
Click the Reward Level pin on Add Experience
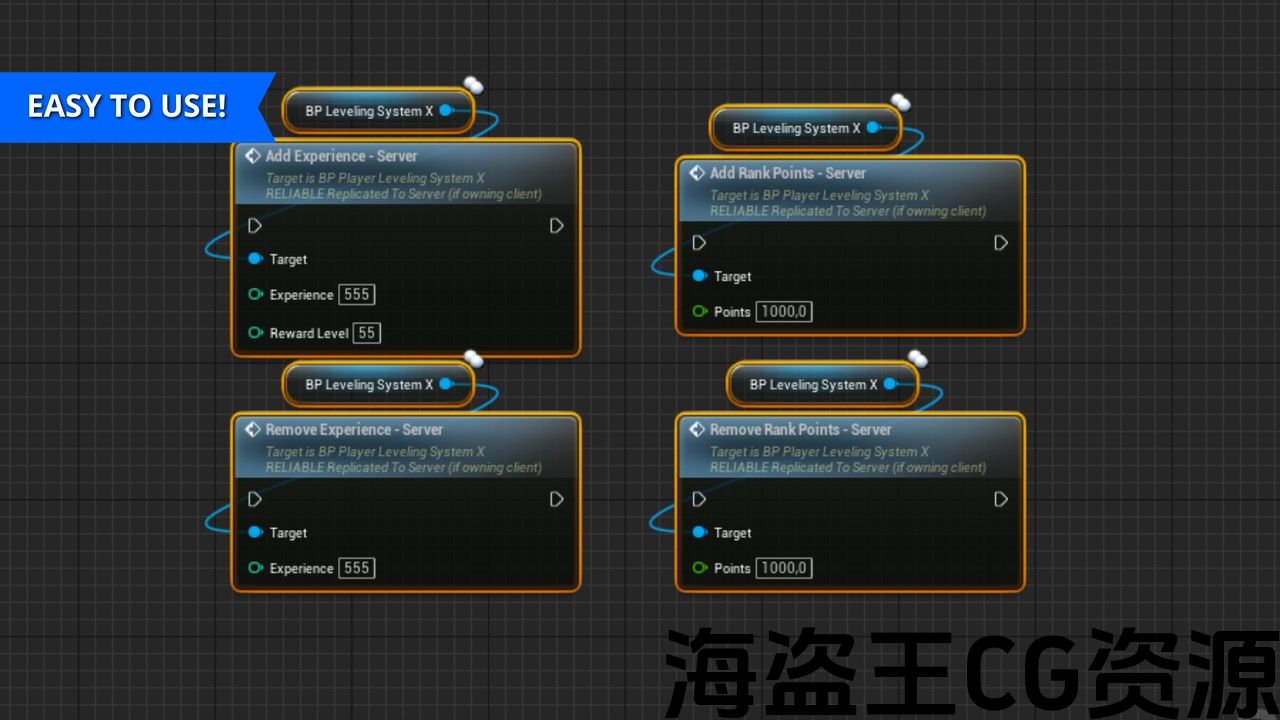pos(255,333)
